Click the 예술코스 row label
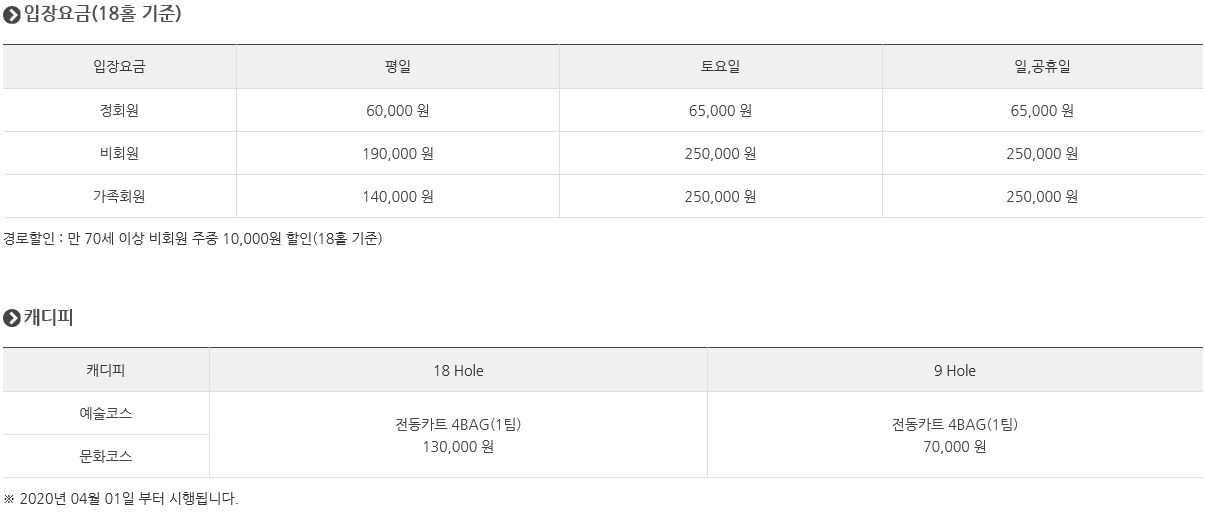 106,413
